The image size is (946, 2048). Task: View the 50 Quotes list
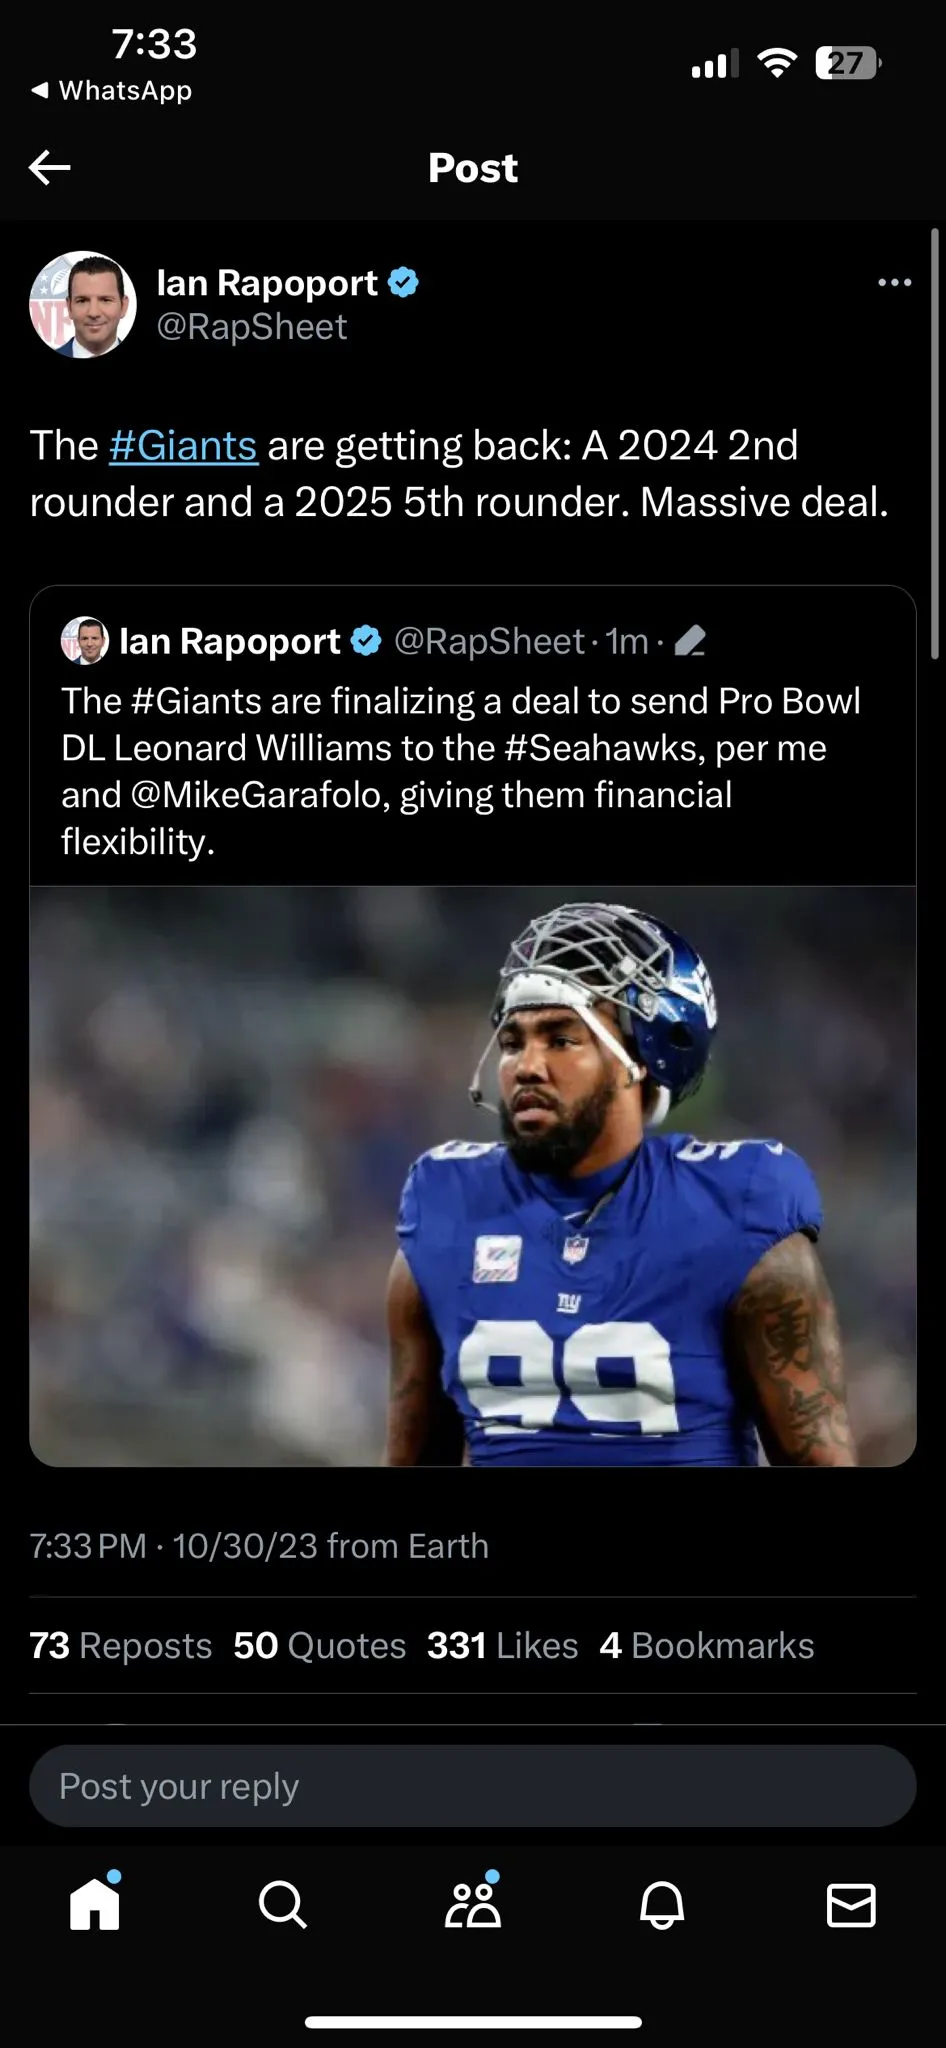point(320,1645)
